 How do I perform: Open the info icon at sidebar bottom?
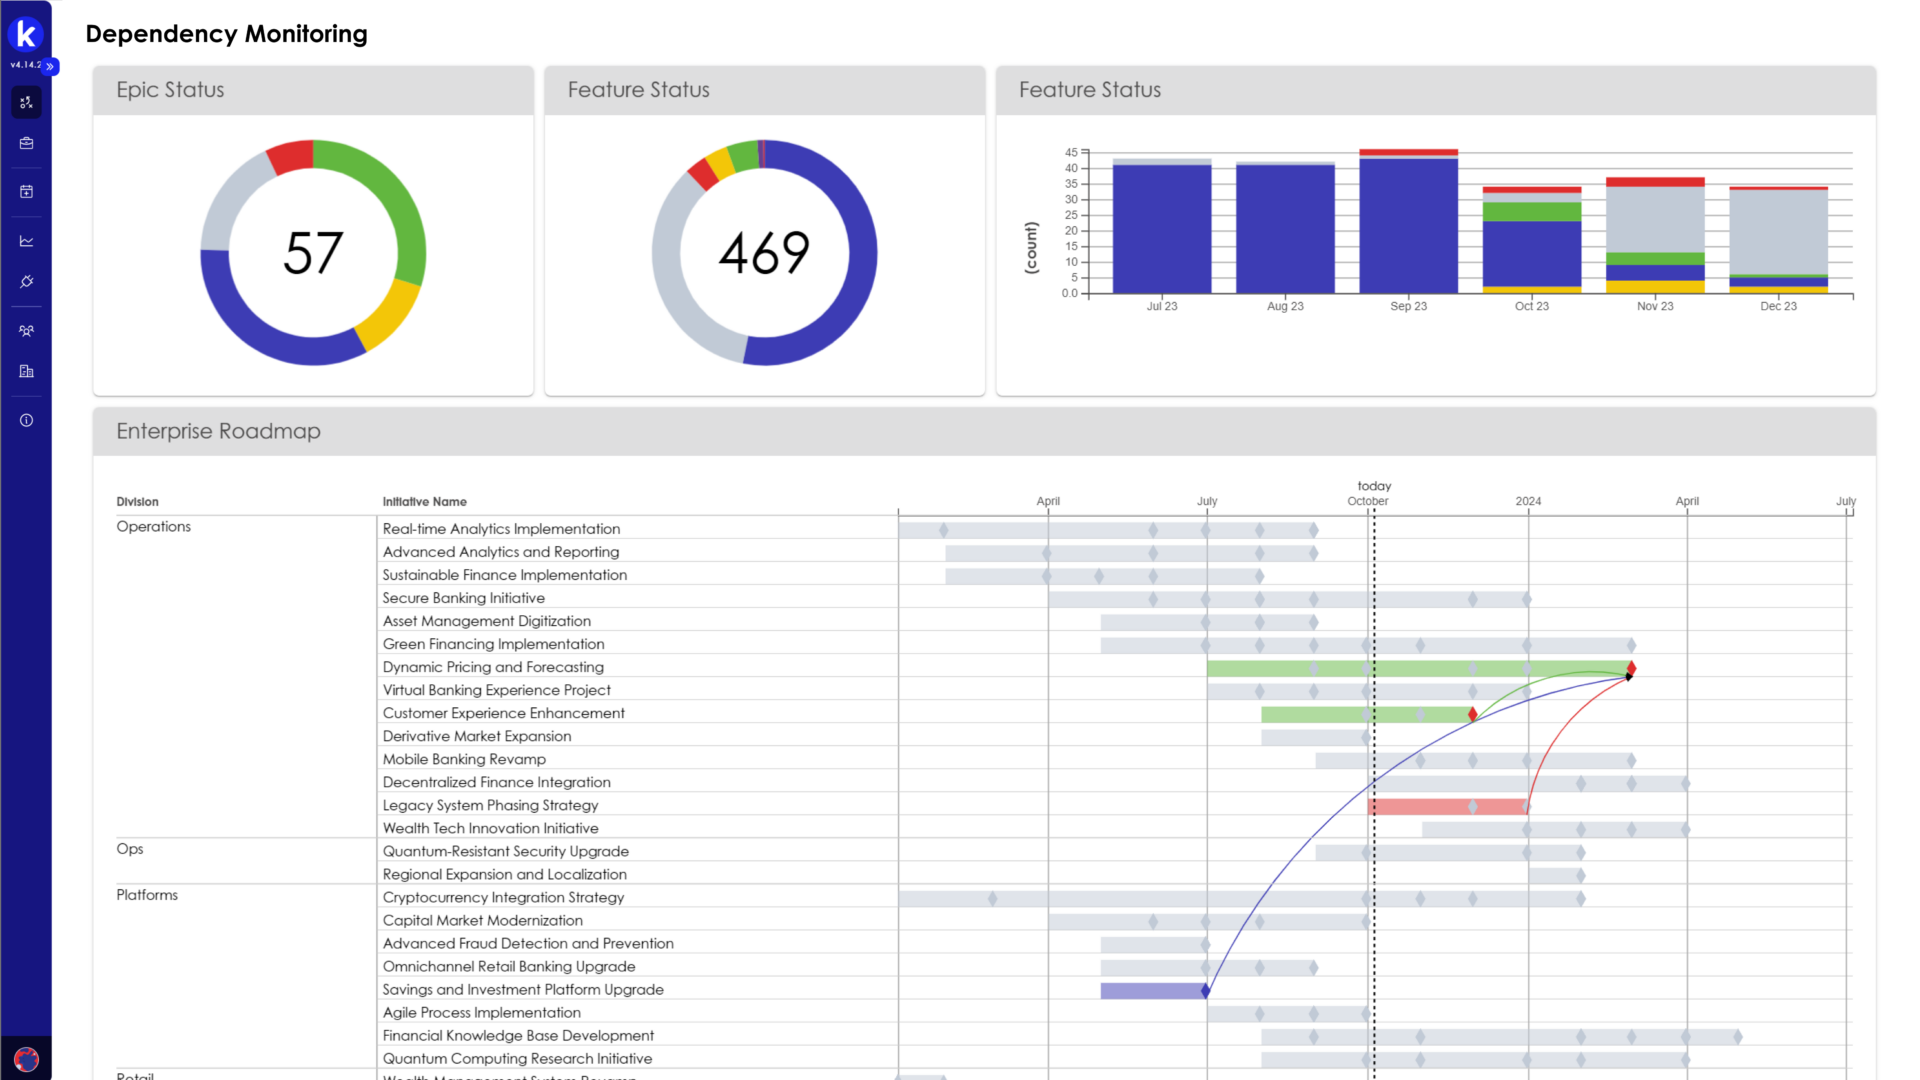pos(27,420)
